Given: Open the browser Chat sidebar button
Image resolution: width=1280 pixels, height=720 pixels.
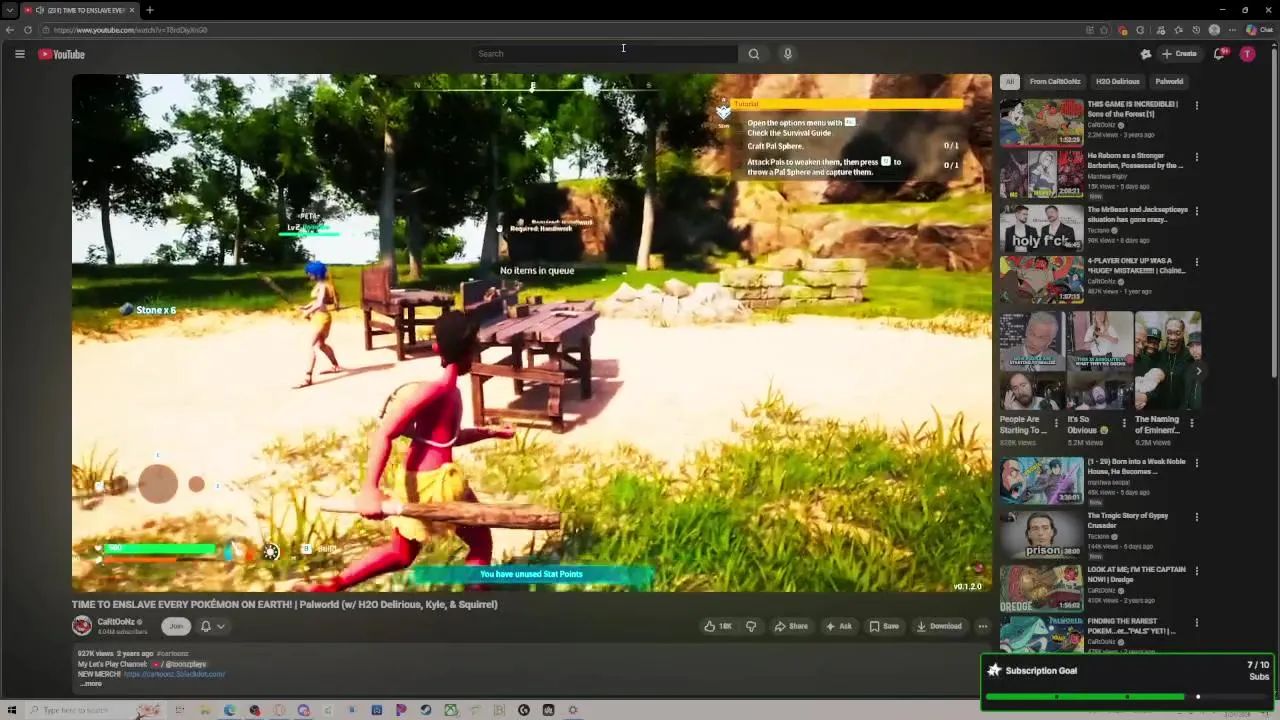Looking at the screenshot, I should click(1259, 30).
